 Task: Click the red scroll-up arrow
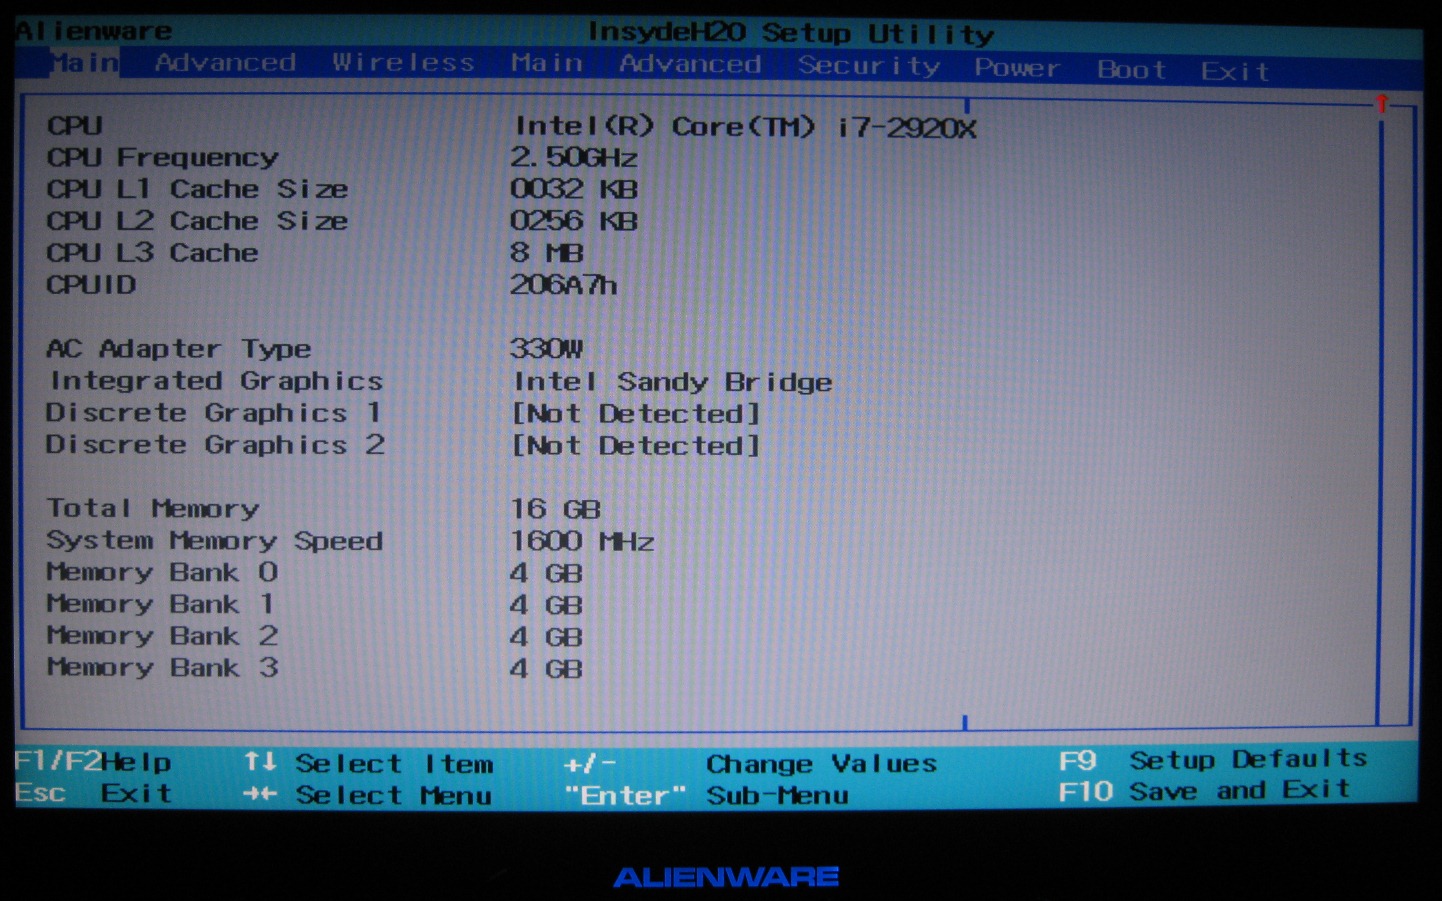tap(1381, 103)
